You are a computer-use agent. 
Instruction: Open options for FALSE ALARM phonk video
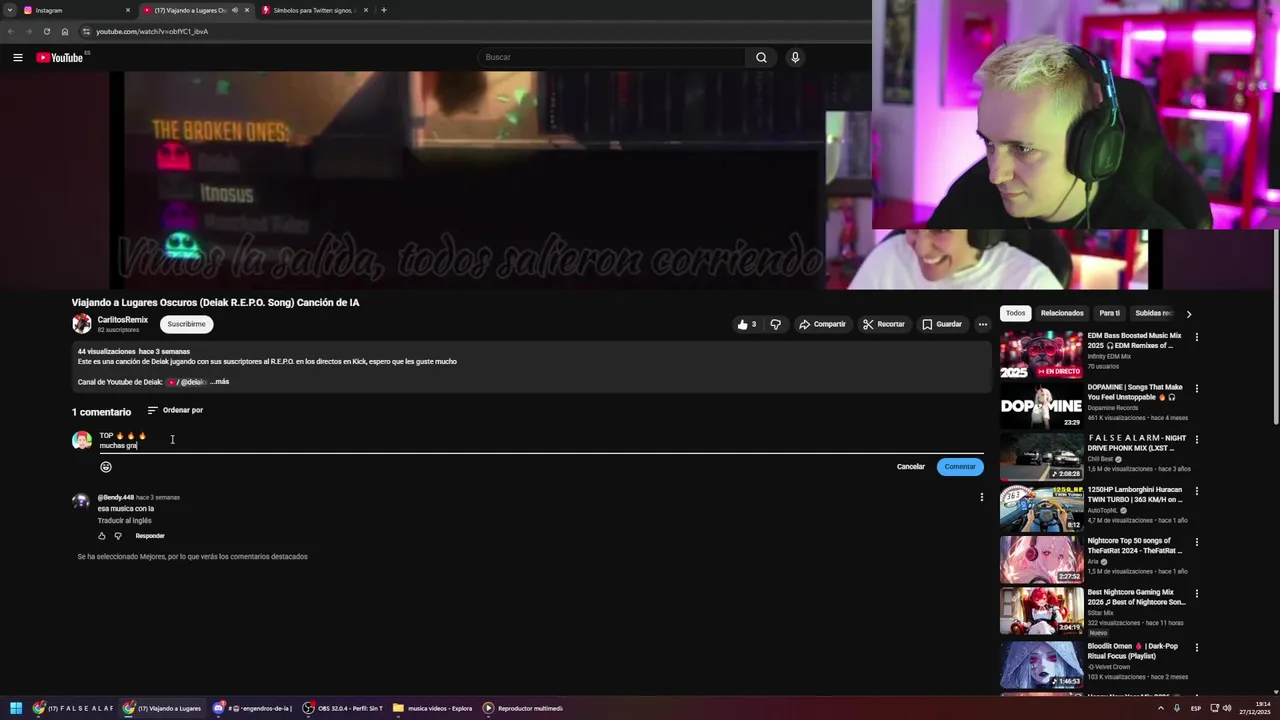click(x=1196, y=439)
